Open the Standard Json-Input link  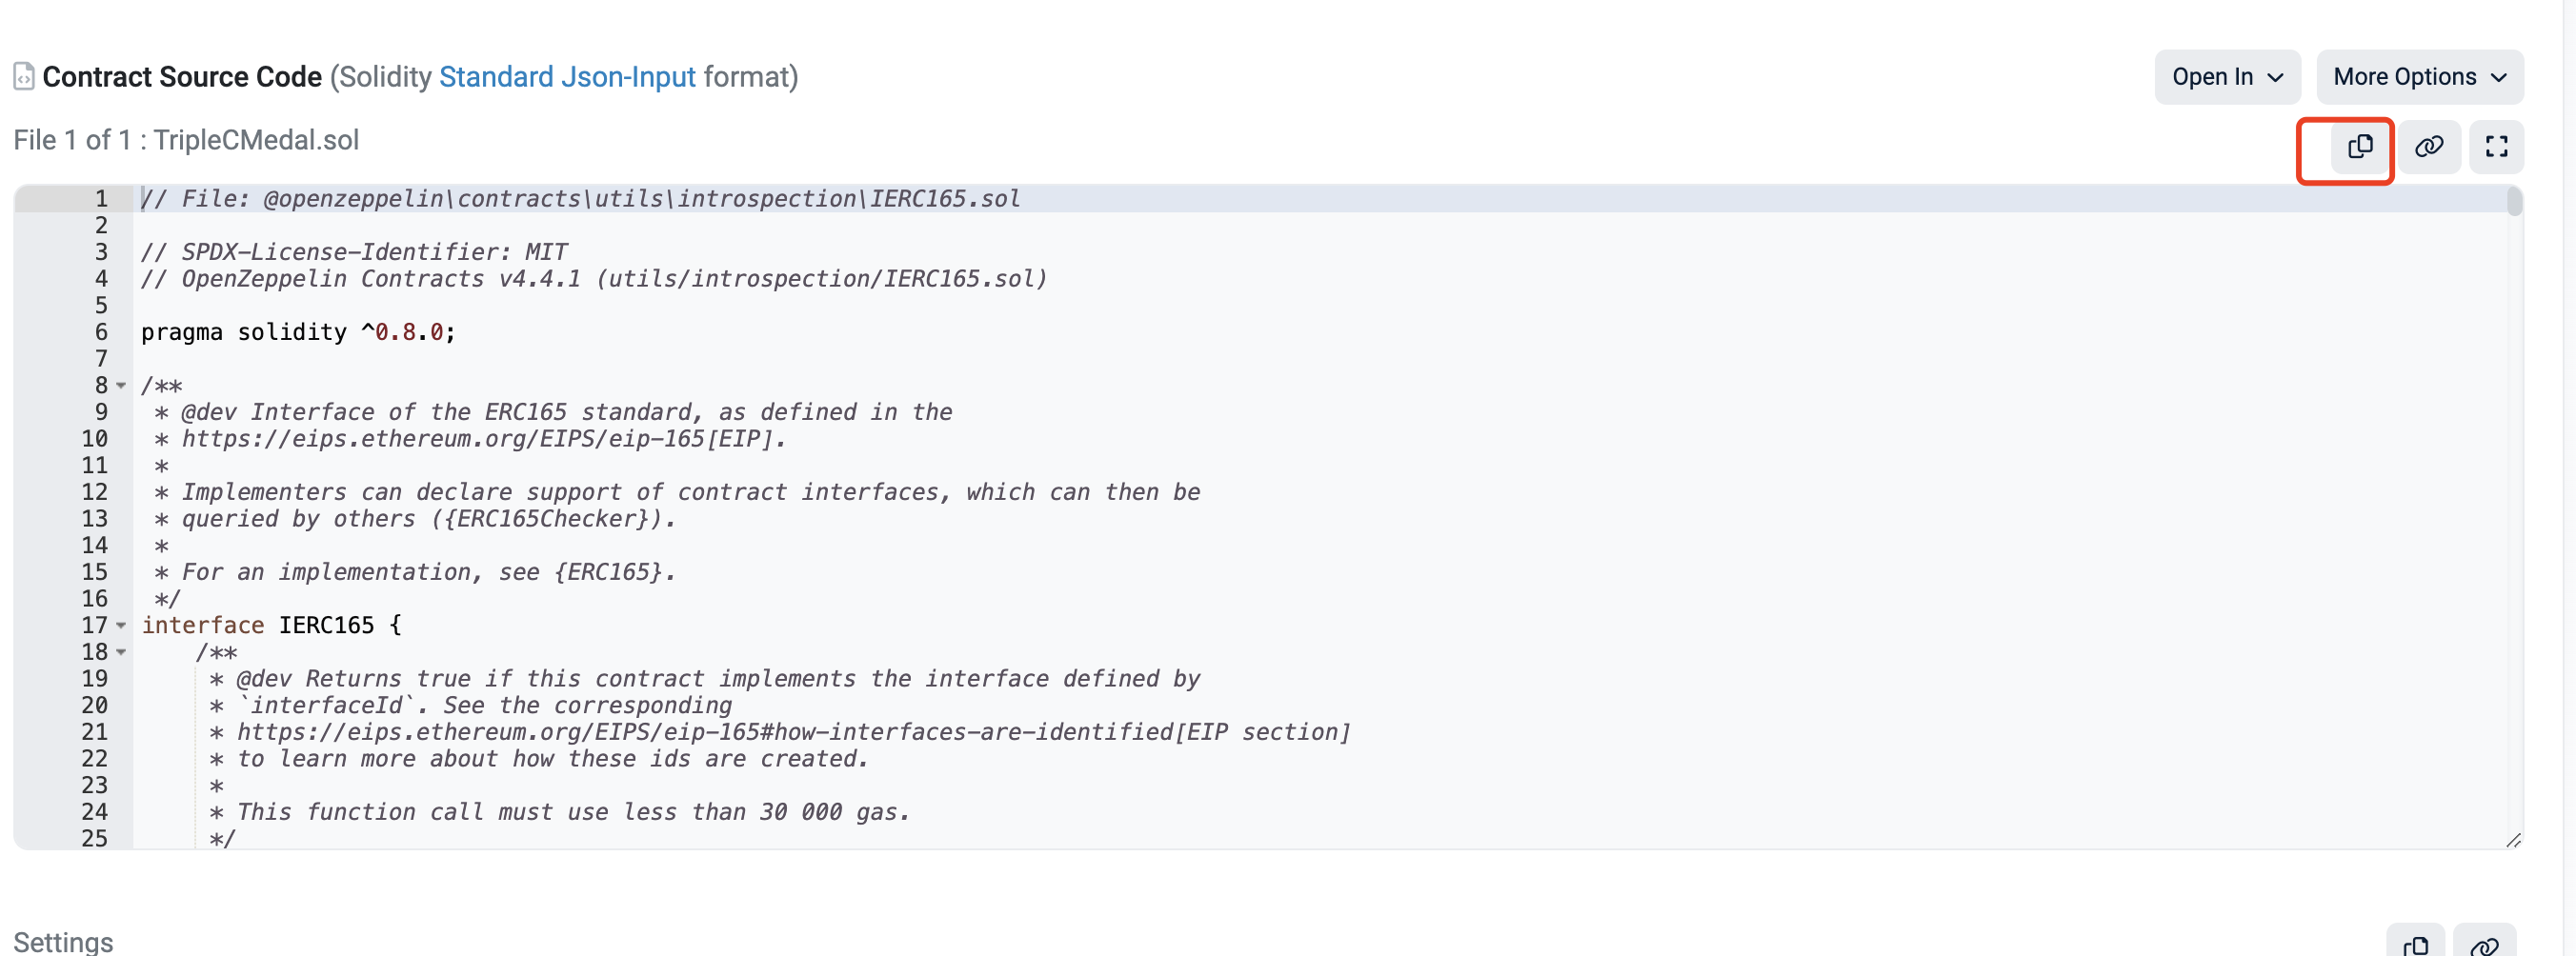pyautogui.click(x=566, y=77)
